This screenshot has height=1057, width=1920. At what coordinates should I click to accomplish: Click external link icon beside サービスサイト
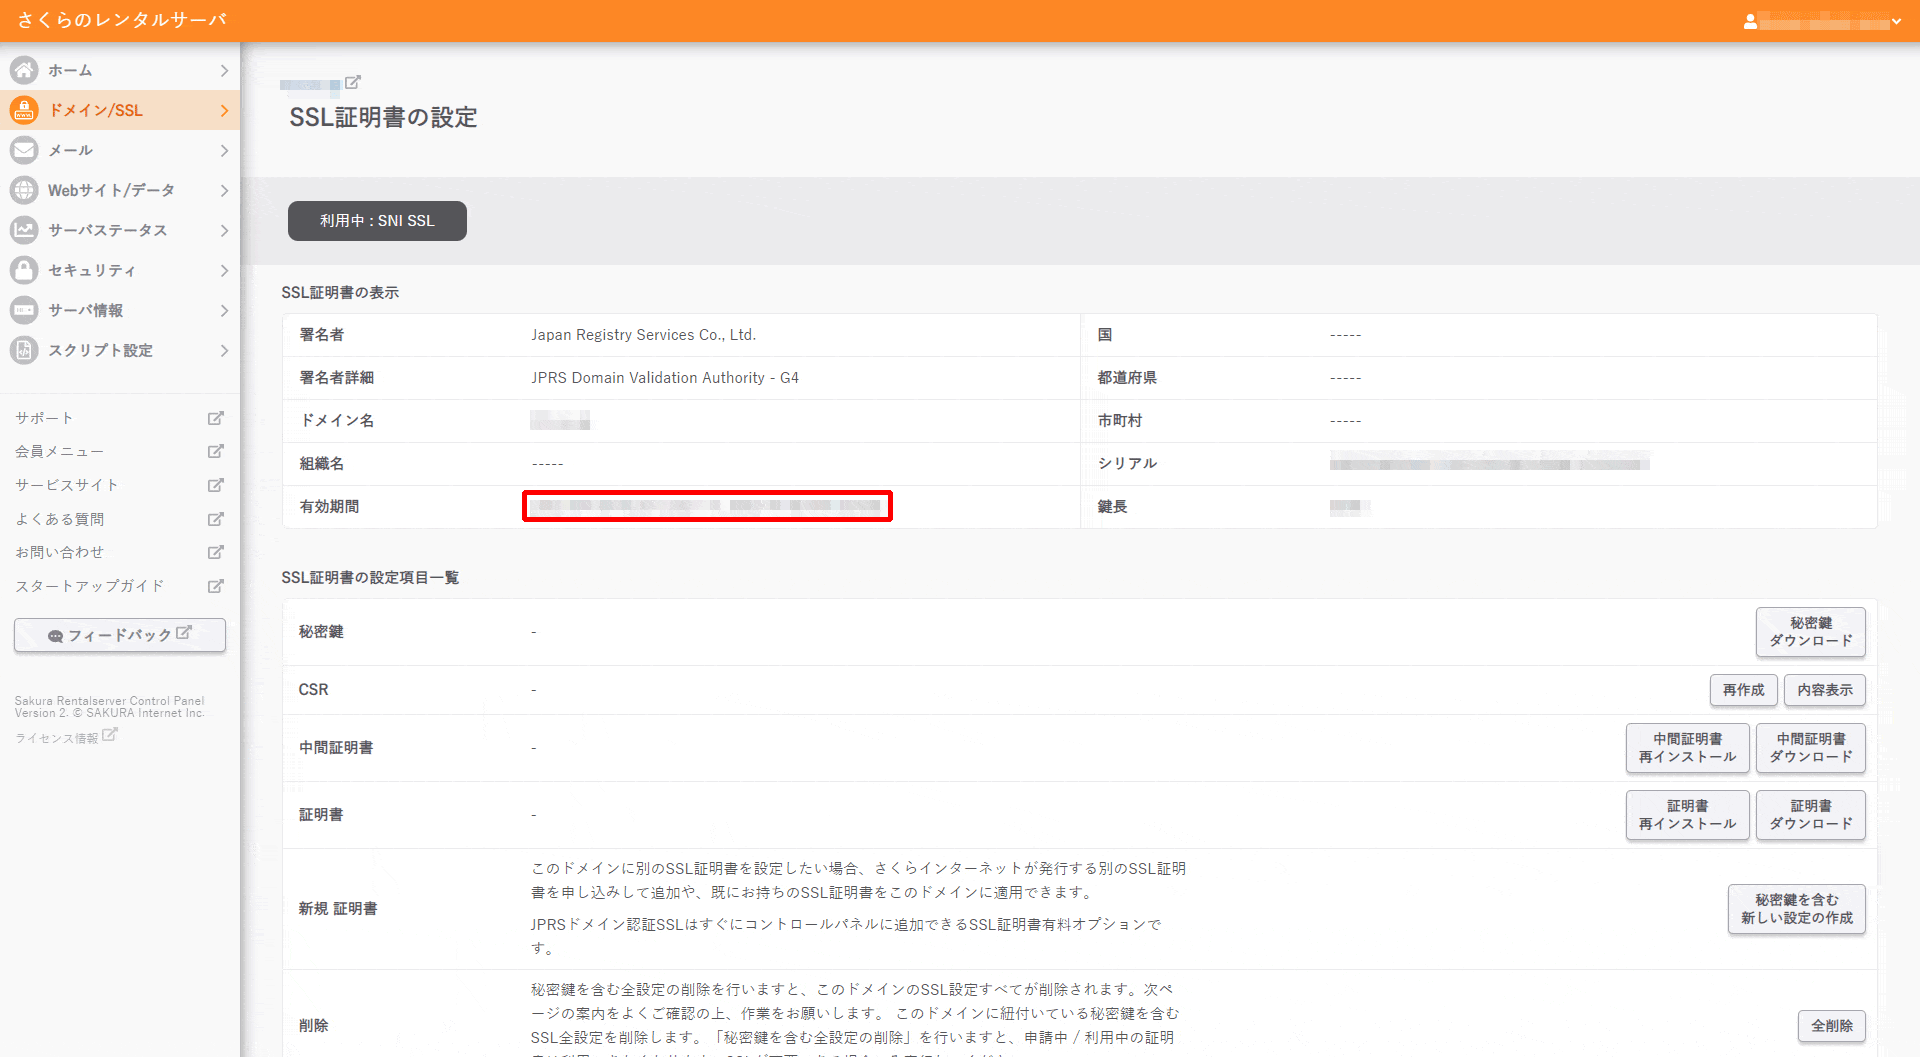[x=215, y=485]
